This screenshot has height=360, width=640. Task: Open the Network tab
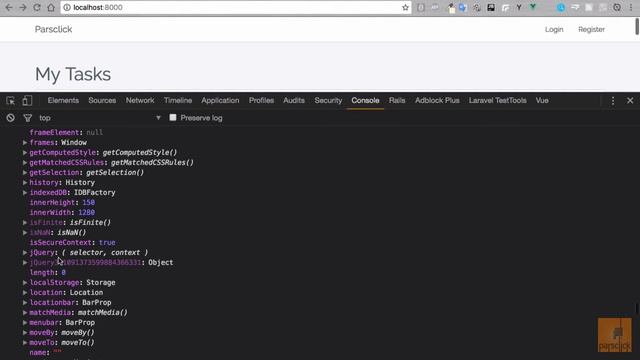pyautogui.click(x=140, y=100)
